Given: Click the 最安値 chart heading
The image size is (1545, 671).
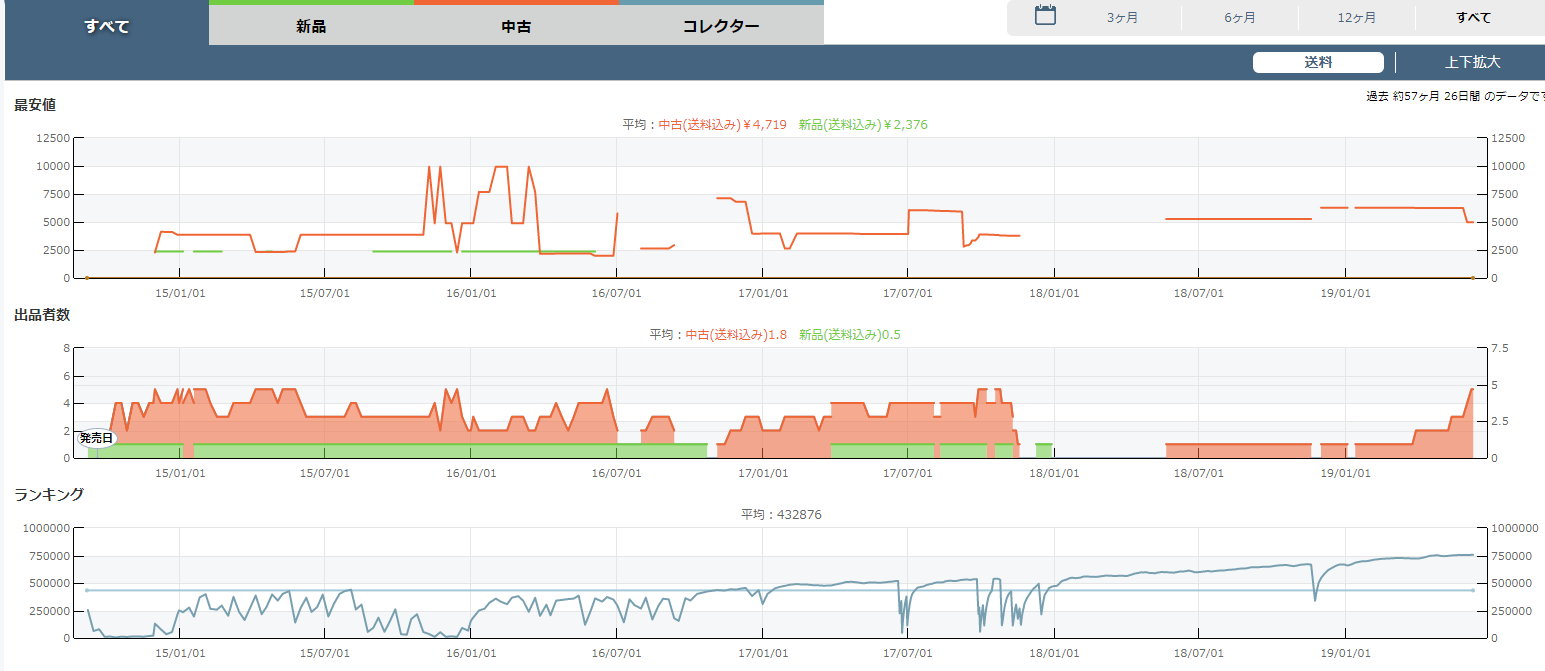Looking at the screenshot, I should [x=35, y=105].
